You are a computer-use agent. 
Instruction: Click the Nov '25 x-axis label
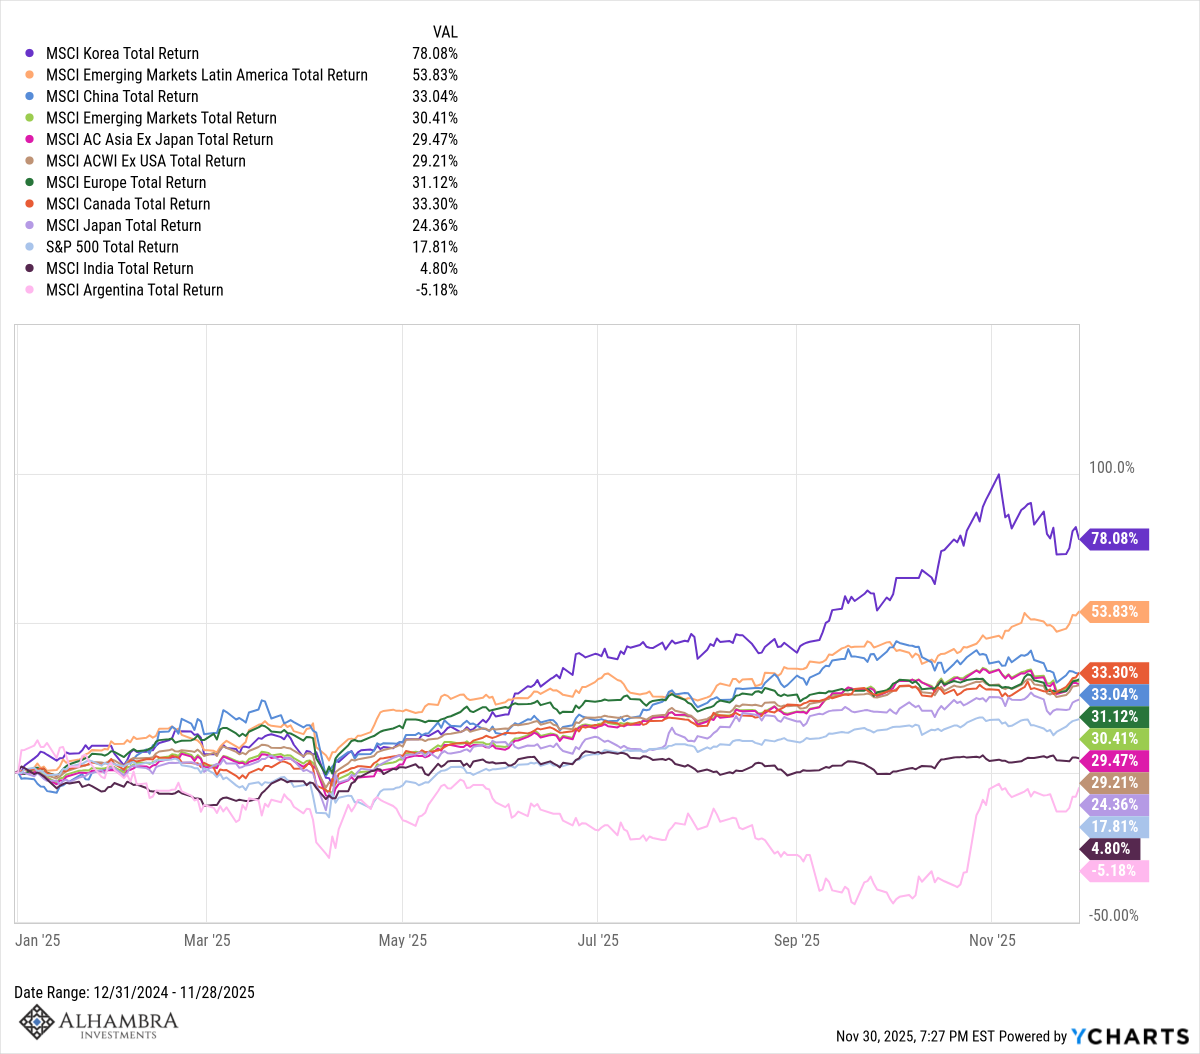992,940
